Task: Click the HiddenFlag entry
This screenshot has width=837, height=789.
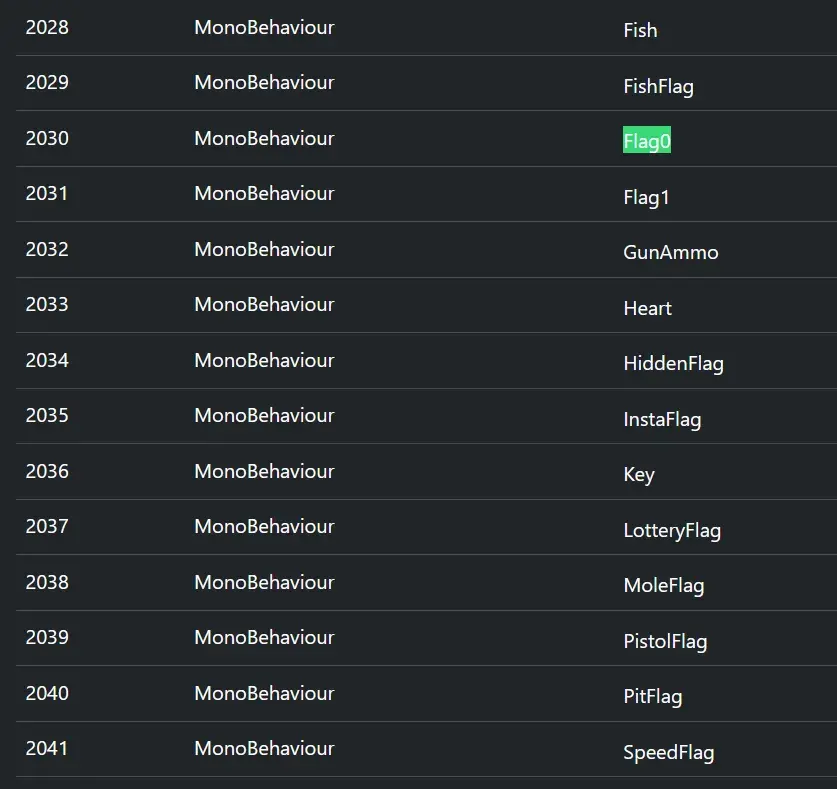Action: (x=673, y=363)
